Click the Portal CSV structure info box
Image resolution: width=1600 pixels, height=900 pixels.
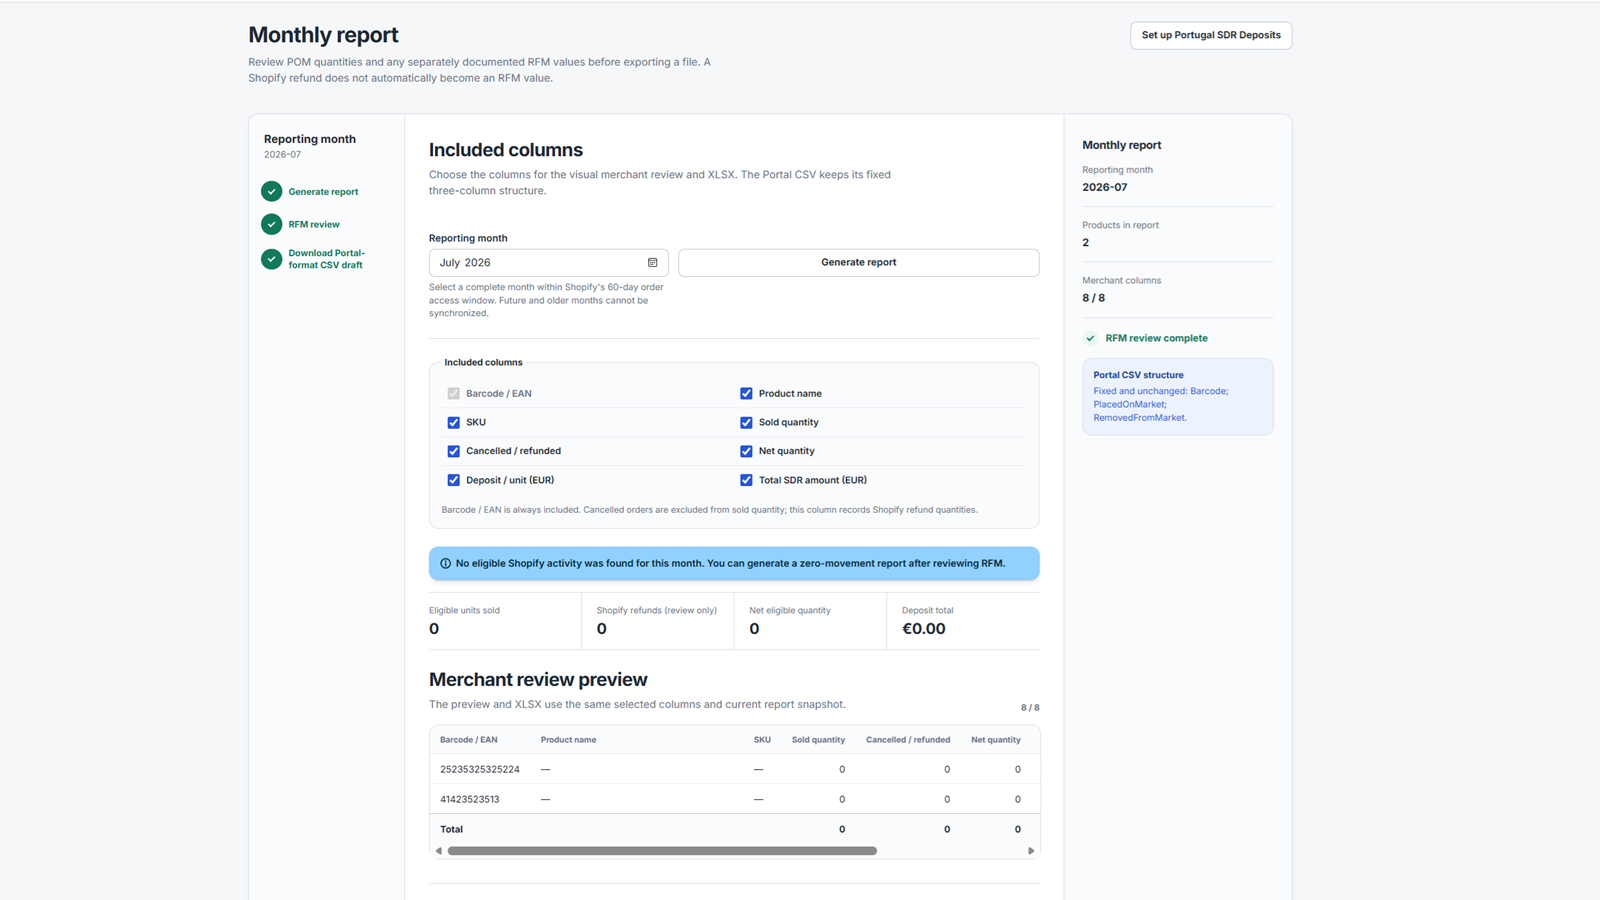pos(1177,396)
